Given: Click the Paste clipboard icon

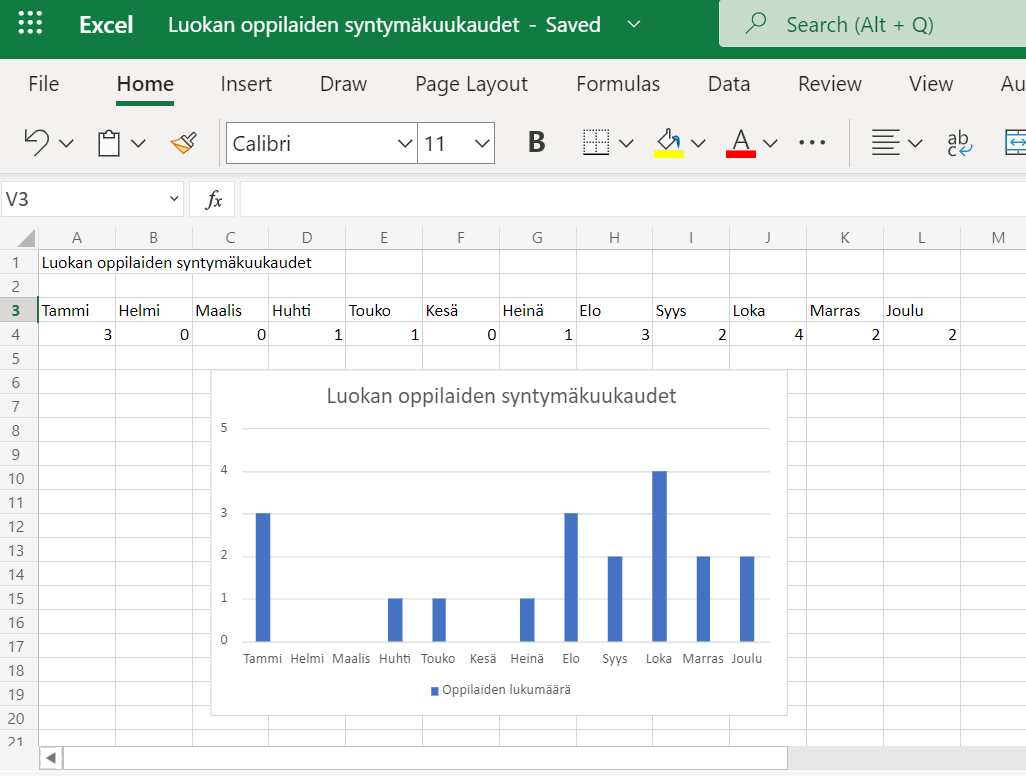Looking at the screenshot, I should click(109, 143).
